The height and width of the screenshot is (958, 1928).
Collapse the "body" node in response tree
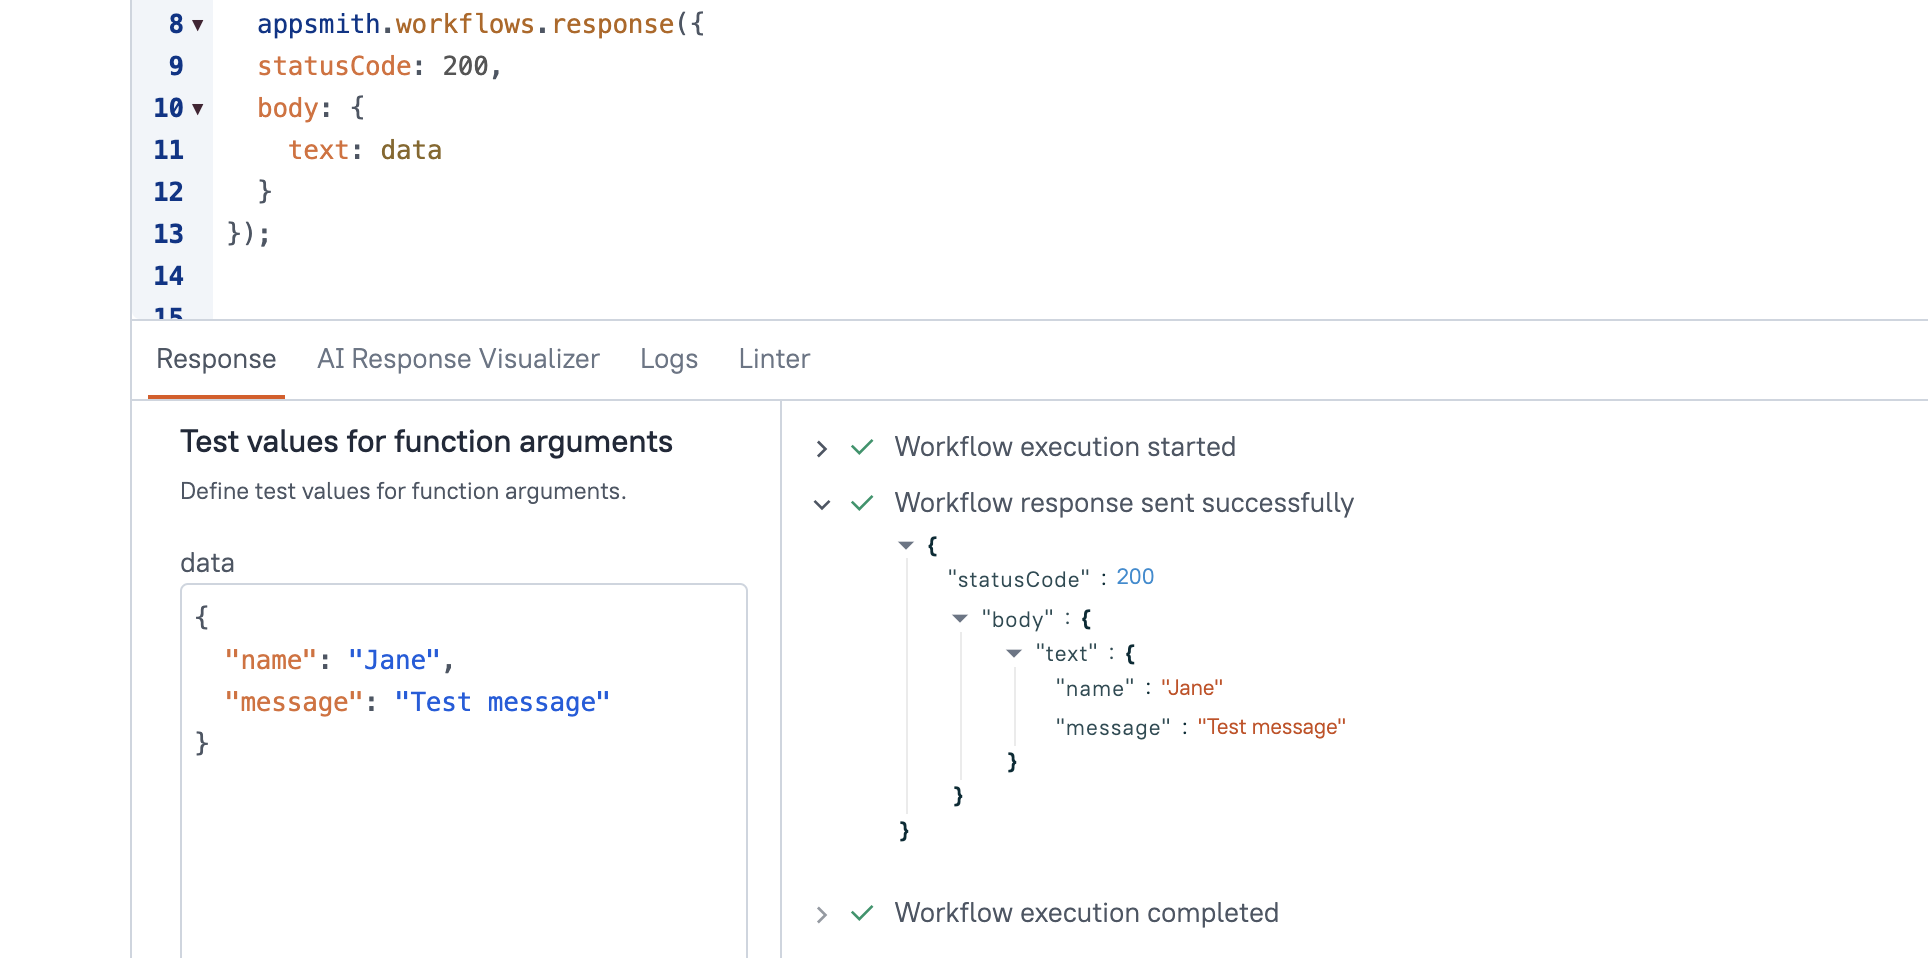click(x=960, y=619)
